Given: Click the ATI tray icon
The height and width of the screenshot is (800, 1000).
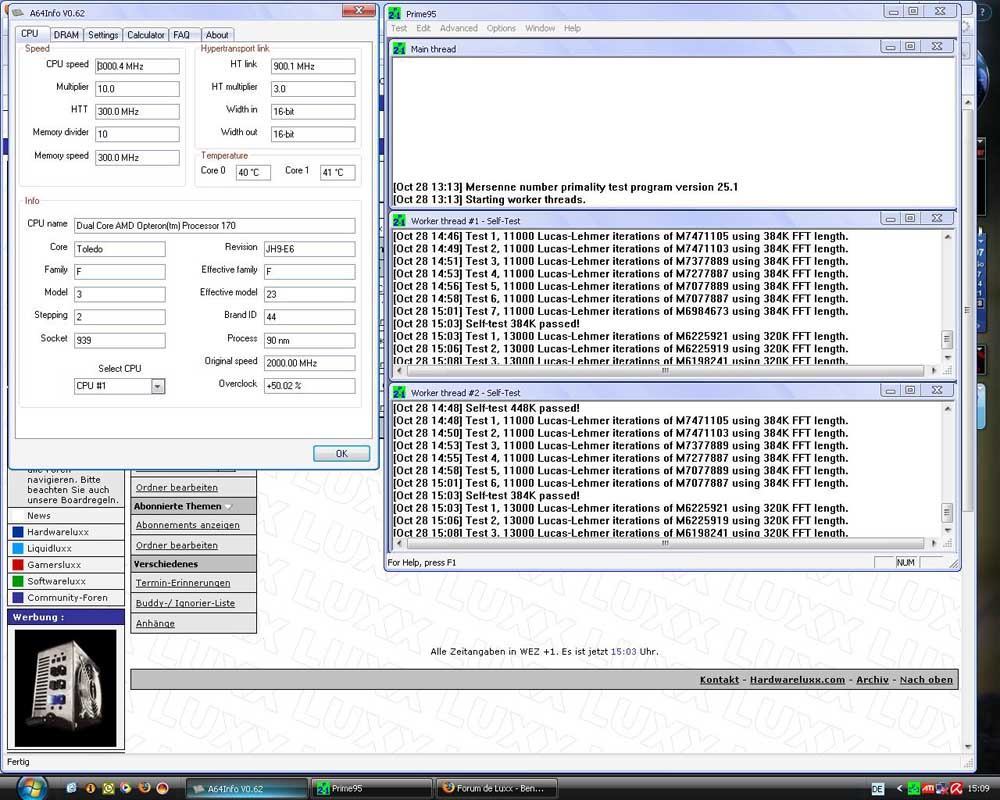Looking at the screenshot, I should (928, 789).
